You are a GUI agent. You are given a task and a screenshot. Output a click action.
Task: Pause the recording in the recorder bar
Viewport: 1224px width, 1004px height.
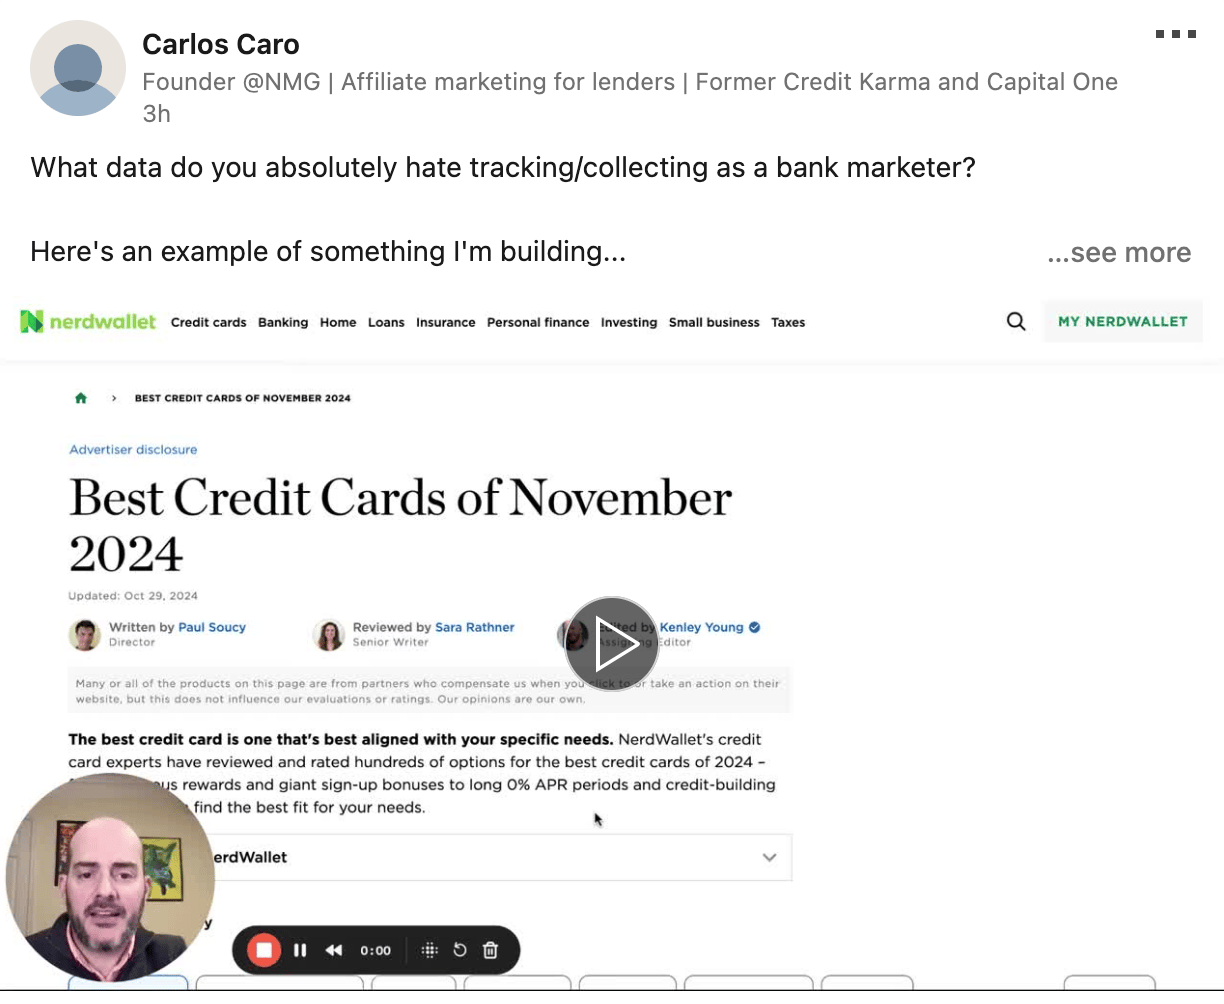tap(300, 950)
